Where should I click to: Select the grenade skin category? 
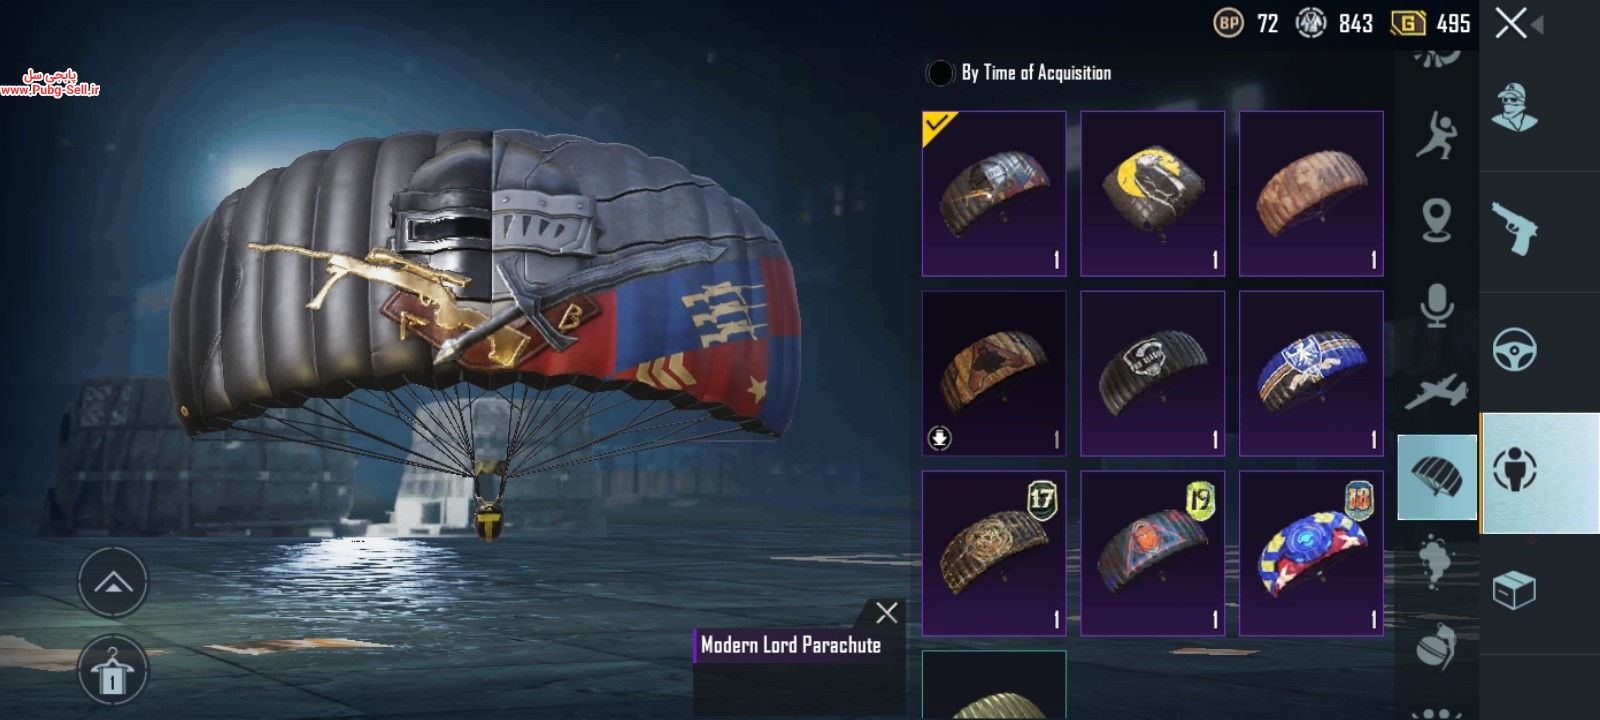[x=1436, y=647]
